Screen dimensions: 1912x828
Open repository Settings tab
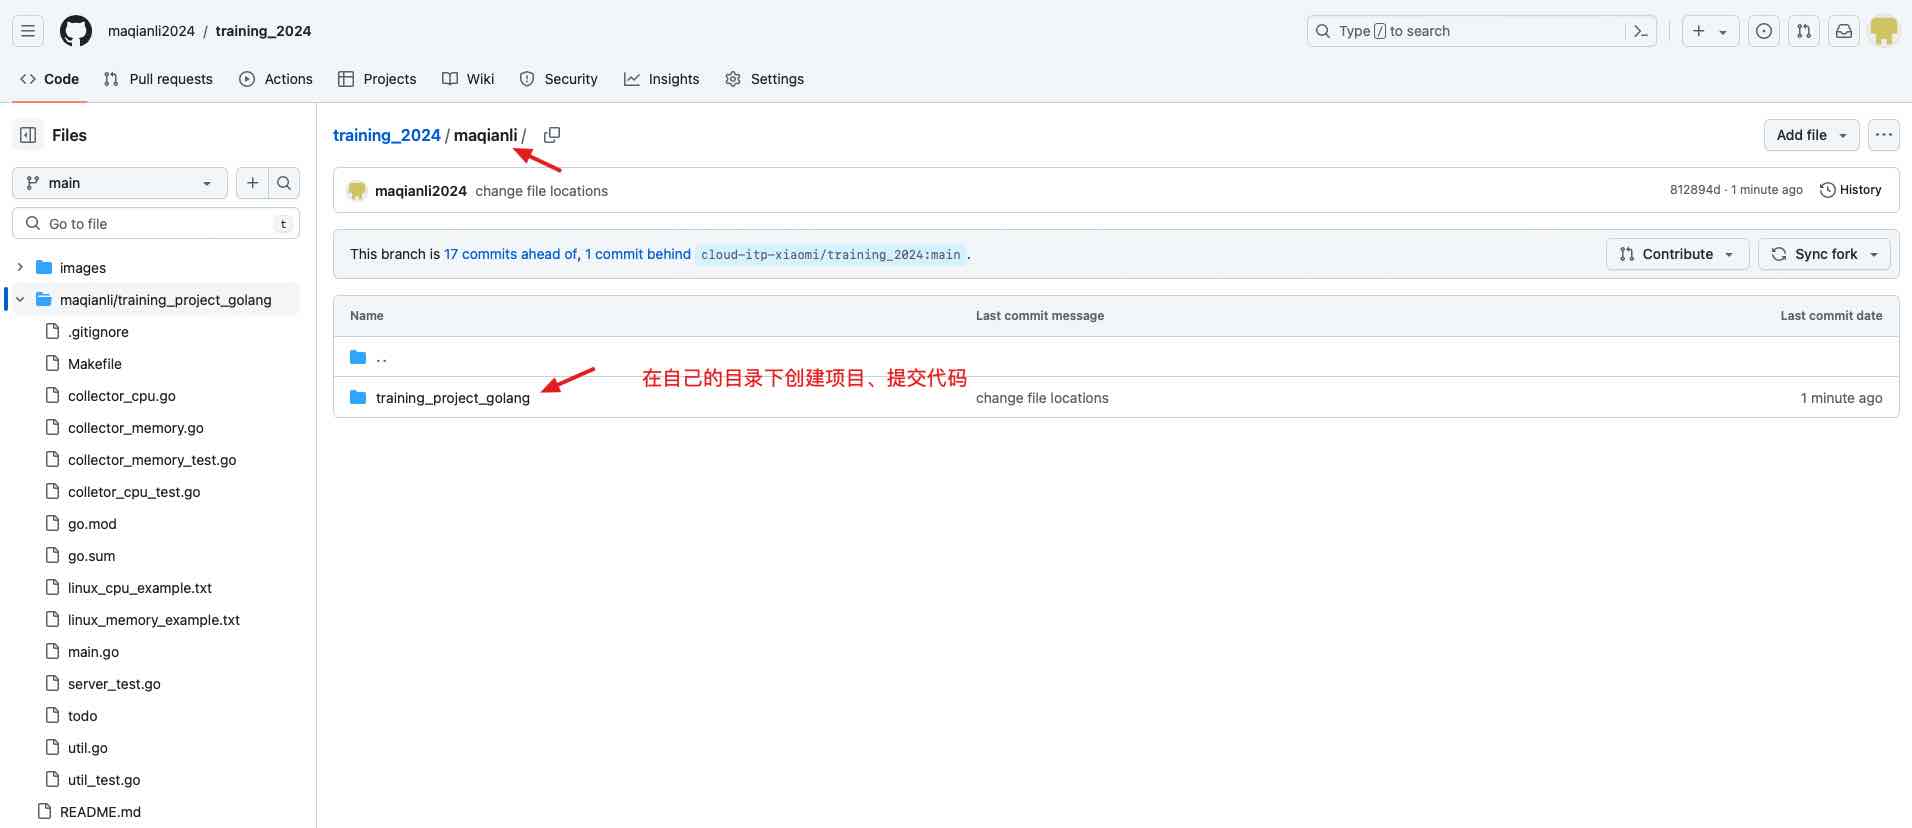click(764, 79)
